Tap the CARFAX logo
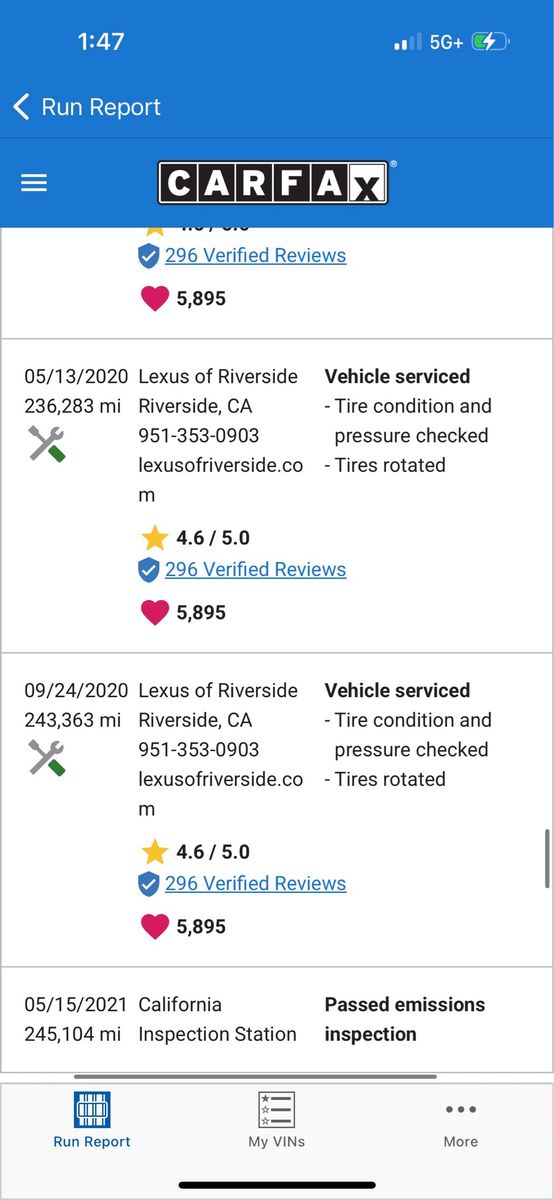 (272, 182)
